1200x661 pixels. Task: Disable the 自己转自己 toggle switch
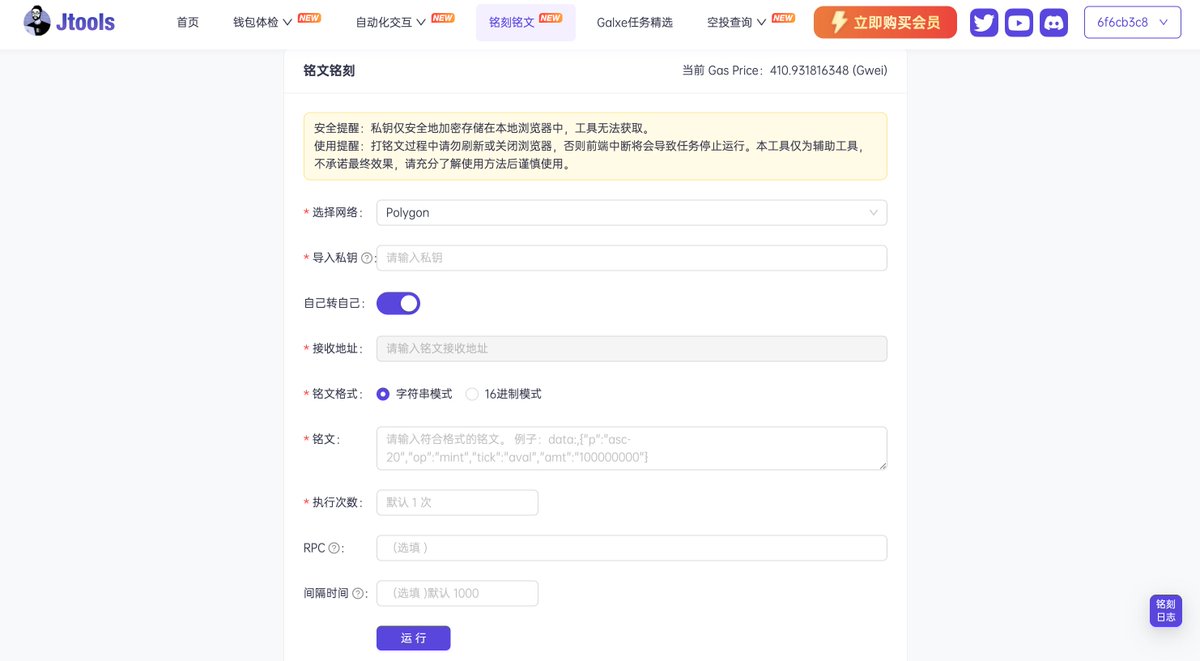(x=397, y=303)
